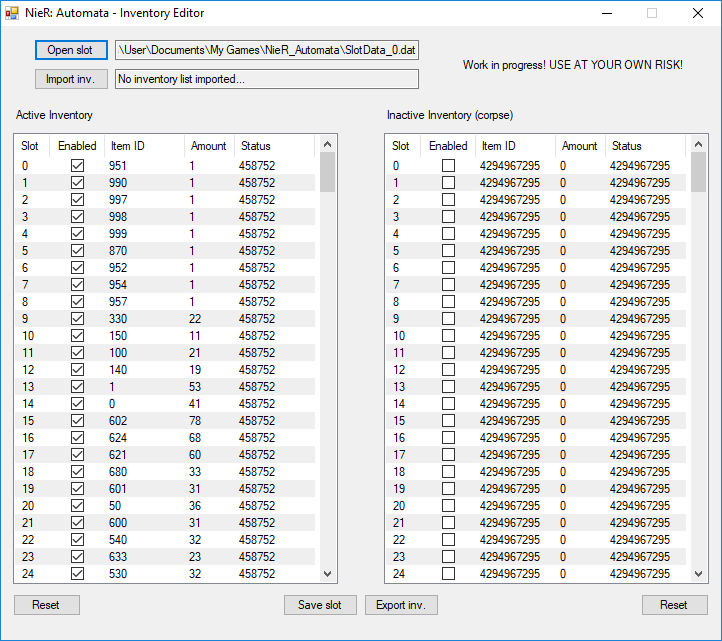Click Amount column header in Active Inventory

click(x=210, y=146)
